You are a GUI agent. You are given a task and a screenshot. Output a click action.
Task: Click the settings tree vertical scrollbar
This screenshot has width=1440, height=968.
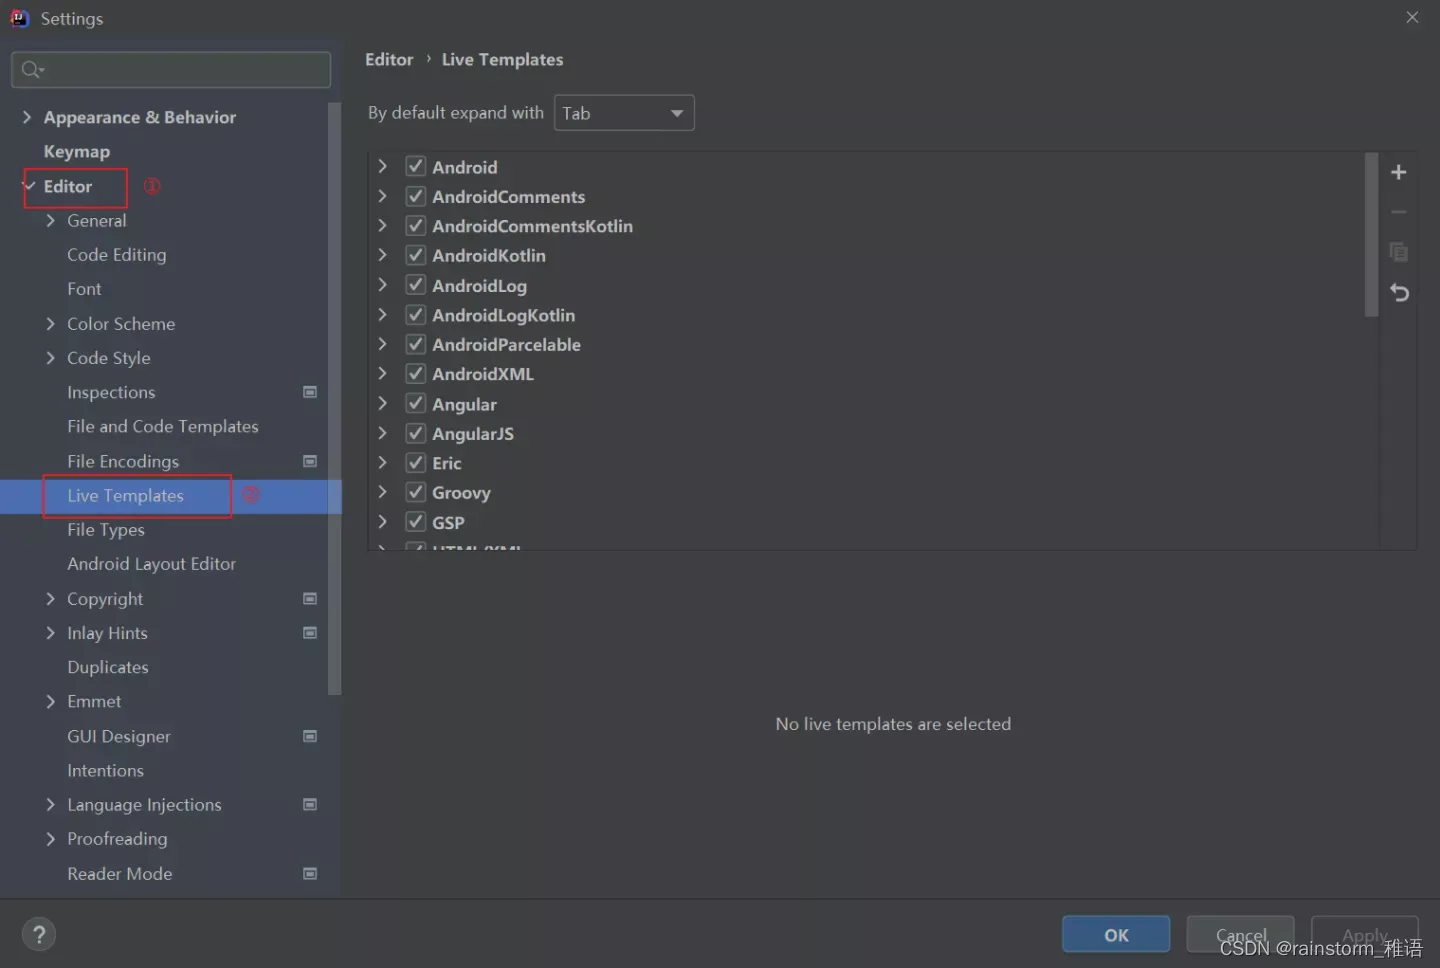334,398
